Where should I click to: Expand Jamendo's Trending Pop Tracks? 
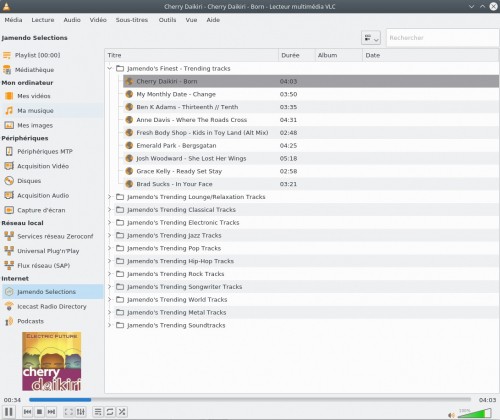[109, 248]
